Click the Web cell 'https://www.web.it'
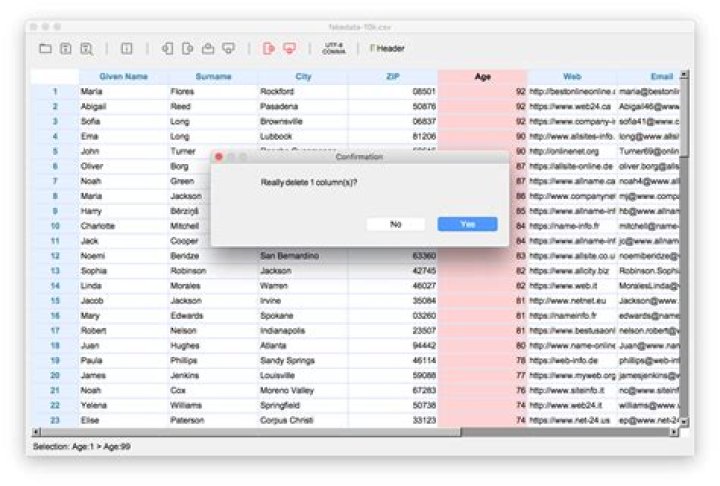This screenshot has height=486, width=720. coord(572,286)
